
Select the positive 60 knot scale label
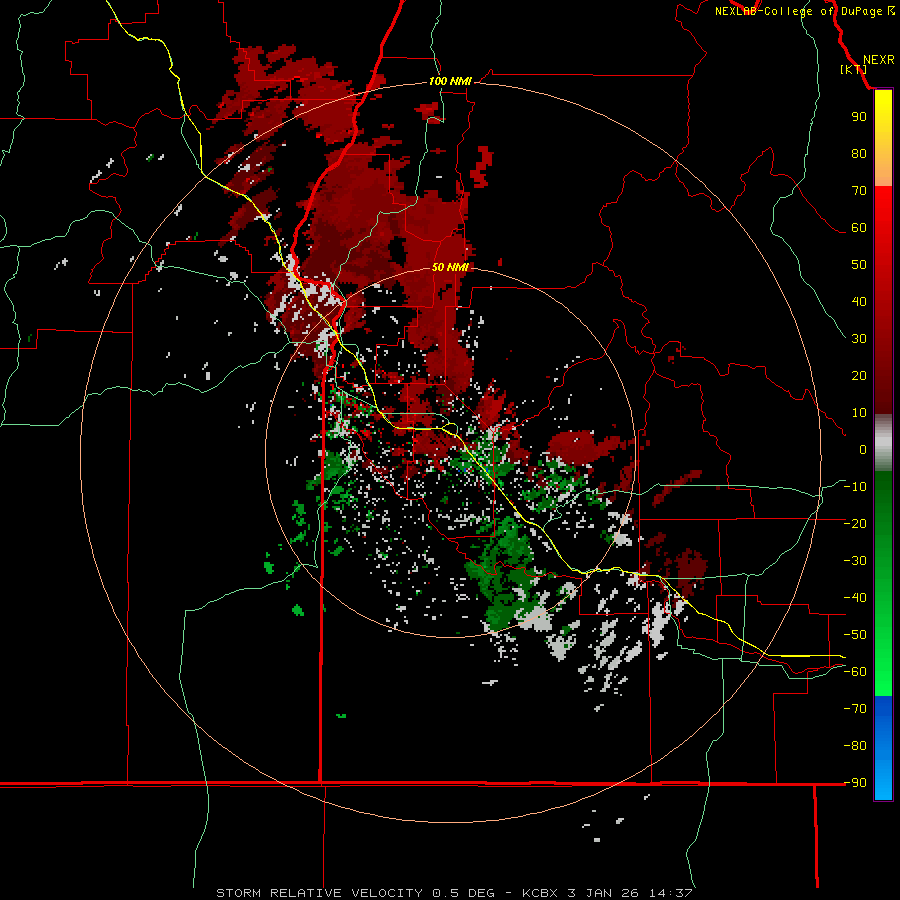pos(859,227)
